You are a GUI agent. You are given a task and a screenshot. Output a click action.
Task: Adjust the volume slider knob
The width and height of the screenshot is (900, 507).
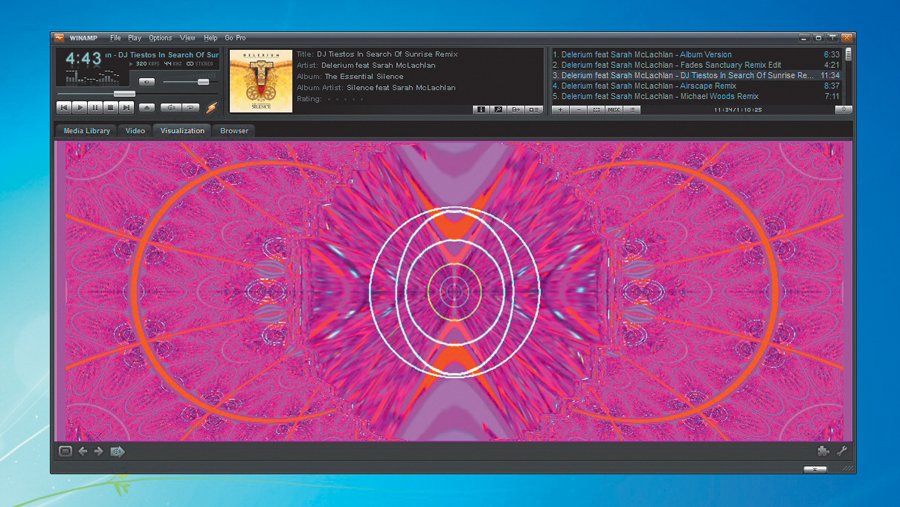coord(203,81)
